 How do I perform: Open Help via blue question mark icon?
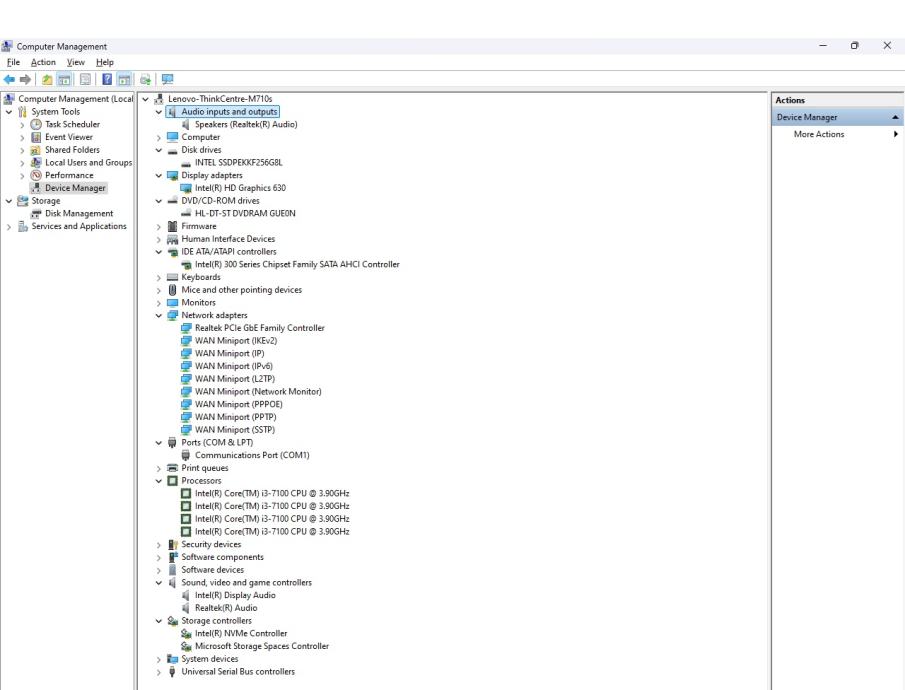pyautogui.click(x=107, y=80)
